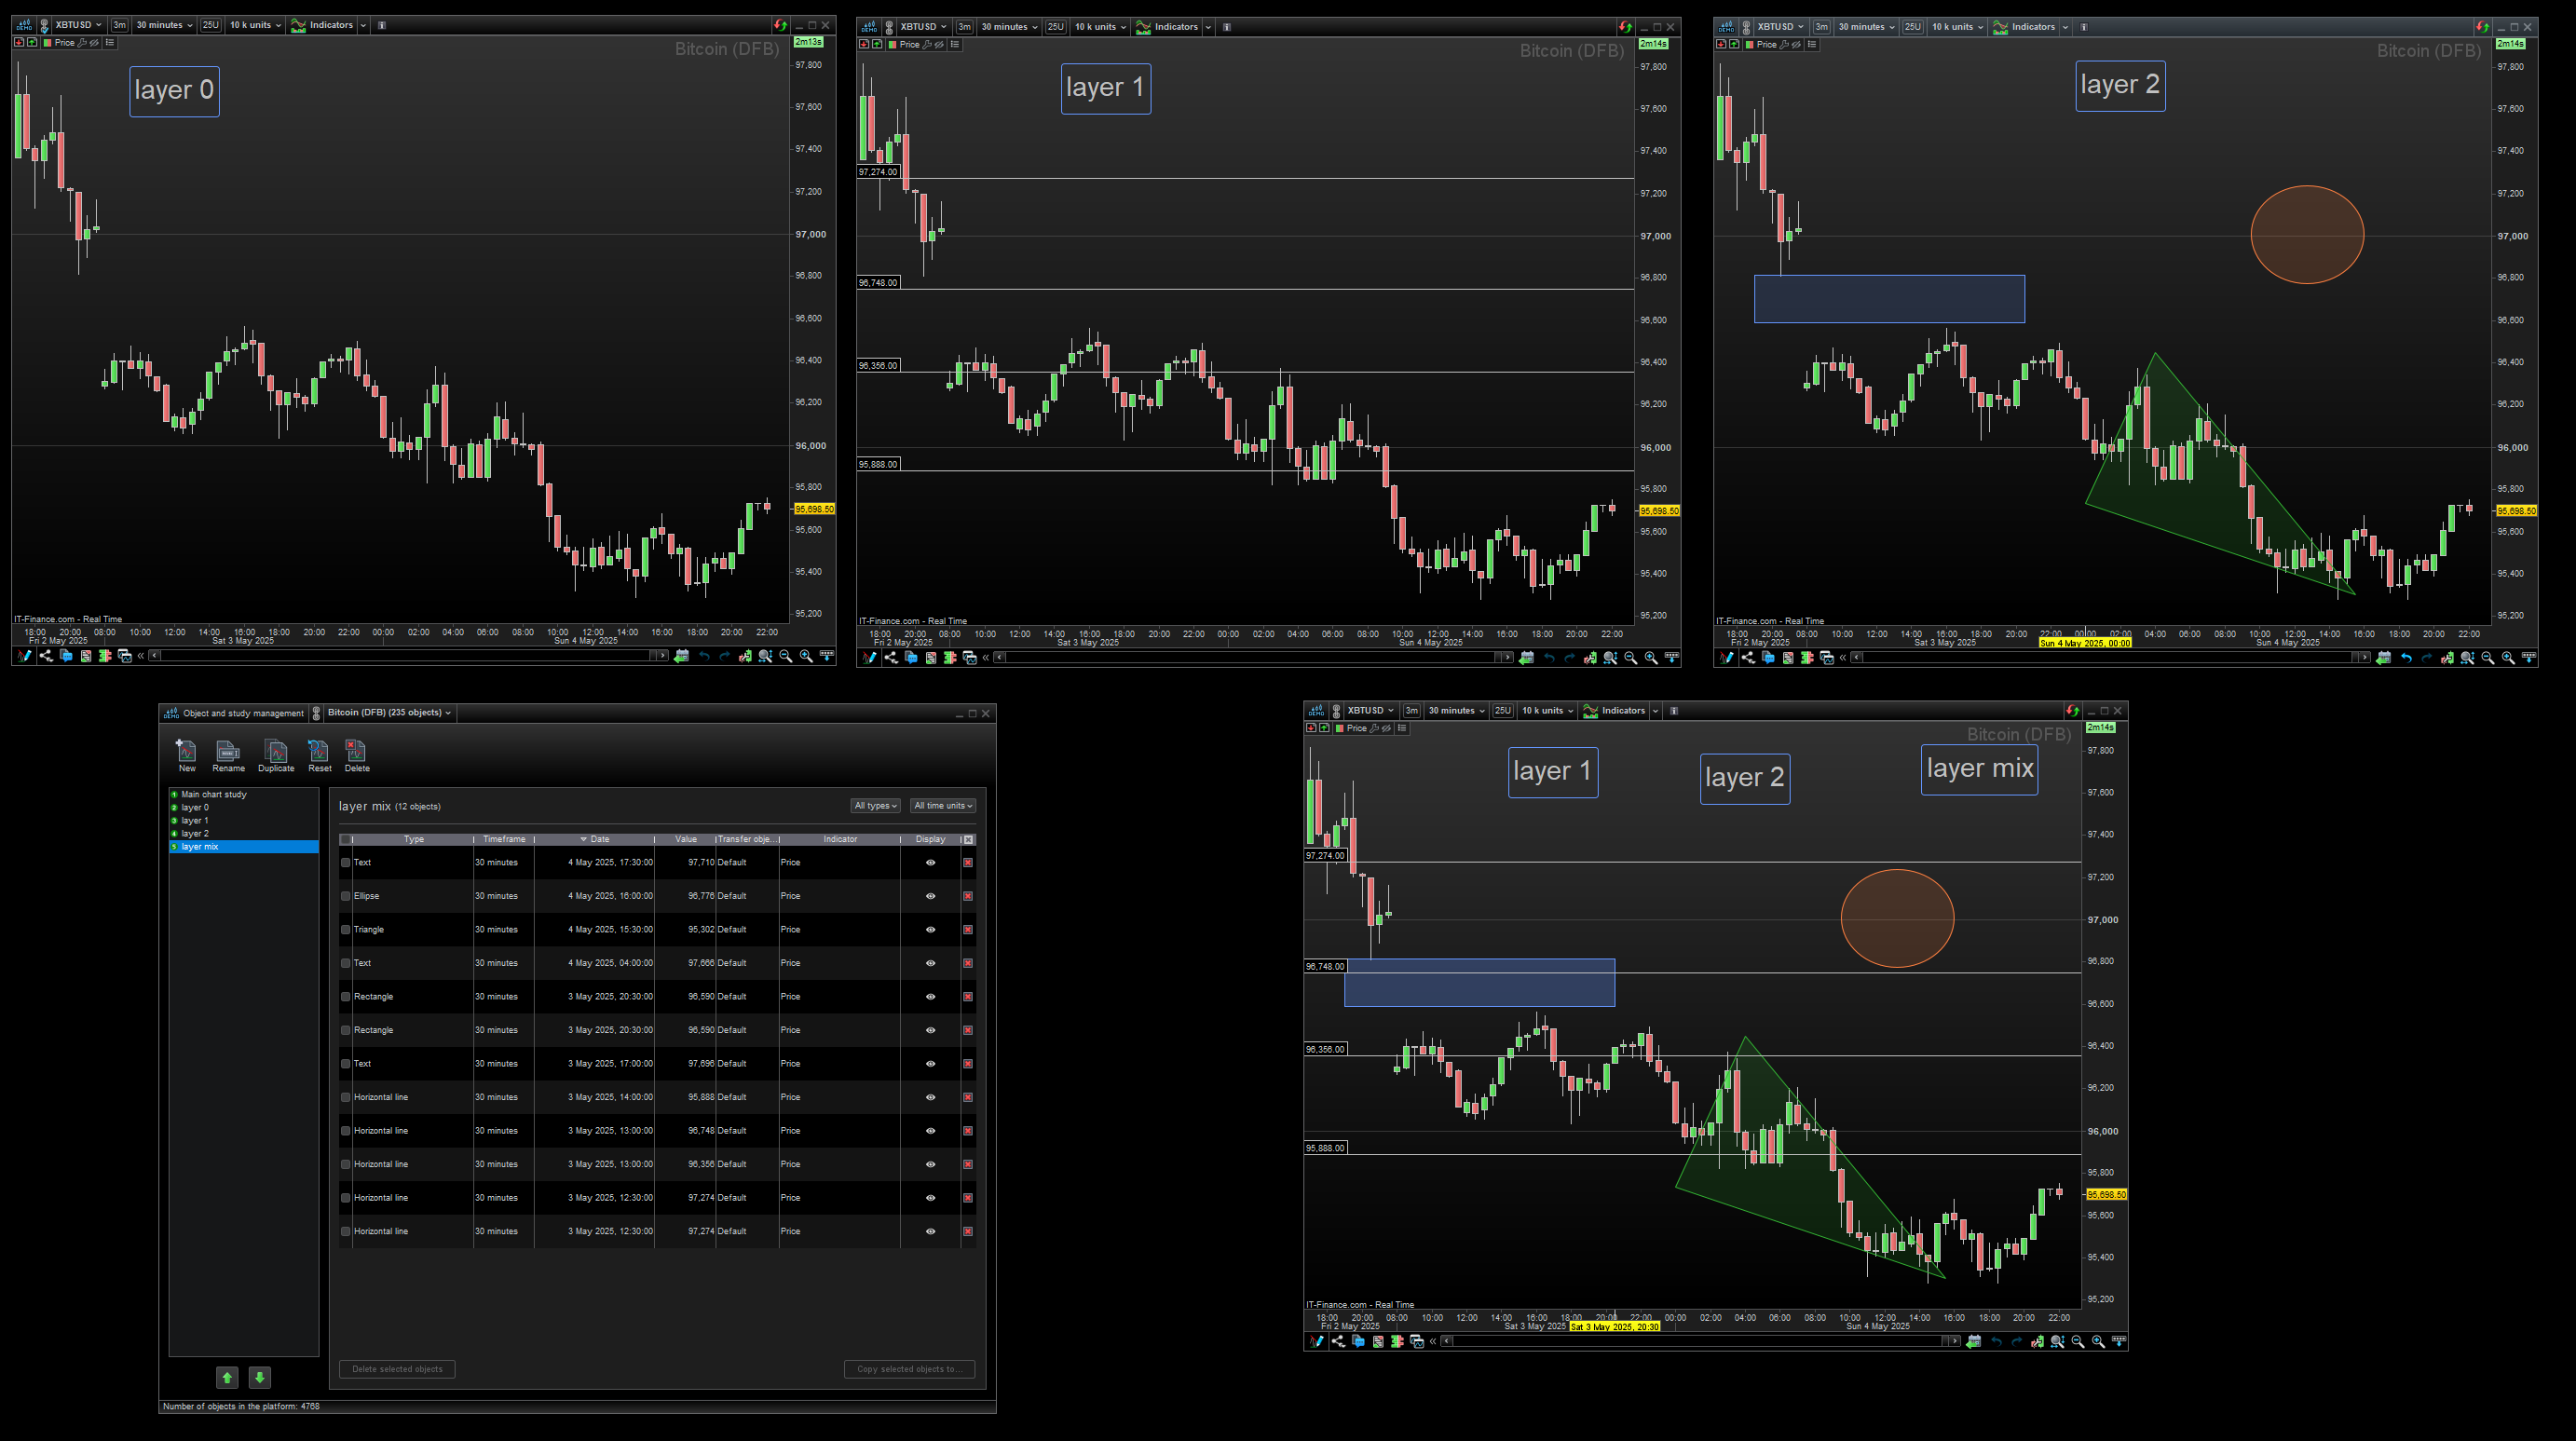2576x1441 pixels.
Task: Click the Rename study icon
Action: pos(228,752)
